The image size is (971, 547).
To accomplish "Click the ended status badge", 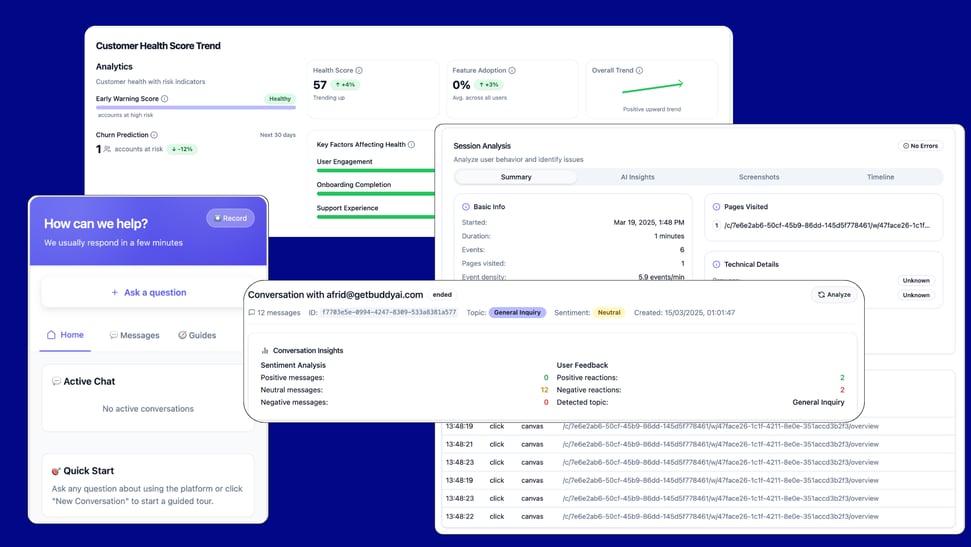I will [442, 295].
